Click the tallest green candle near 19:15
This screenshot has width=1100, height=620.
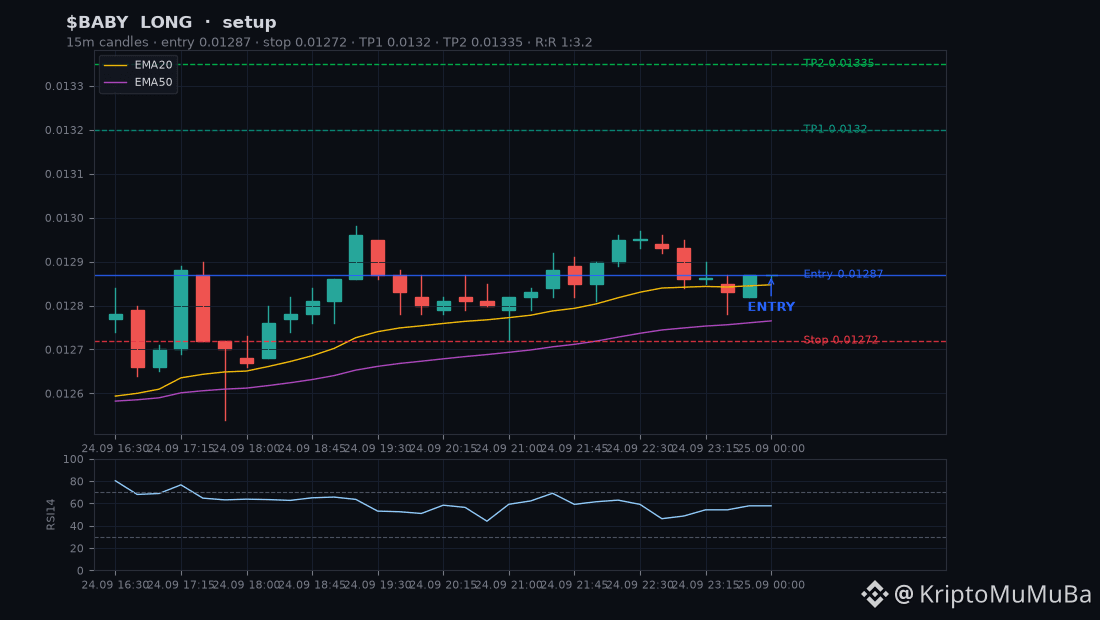tap(356, 257)
